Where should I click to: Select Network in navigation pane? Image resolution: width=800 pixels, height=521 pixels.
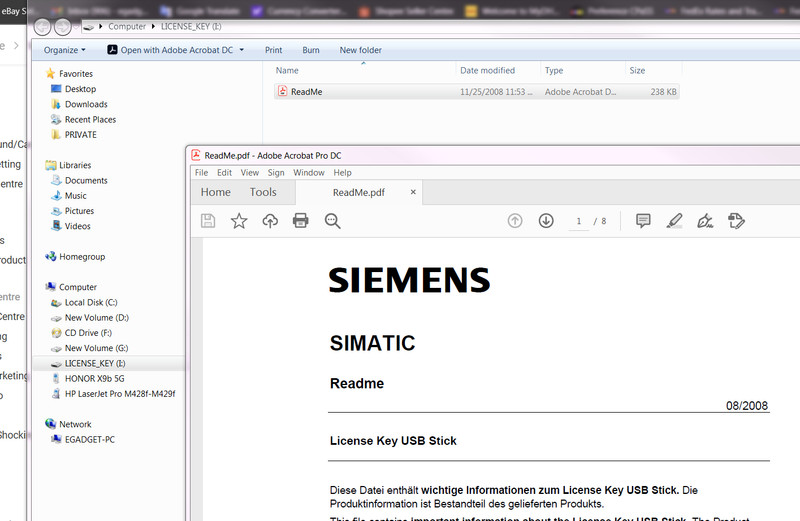75,424
